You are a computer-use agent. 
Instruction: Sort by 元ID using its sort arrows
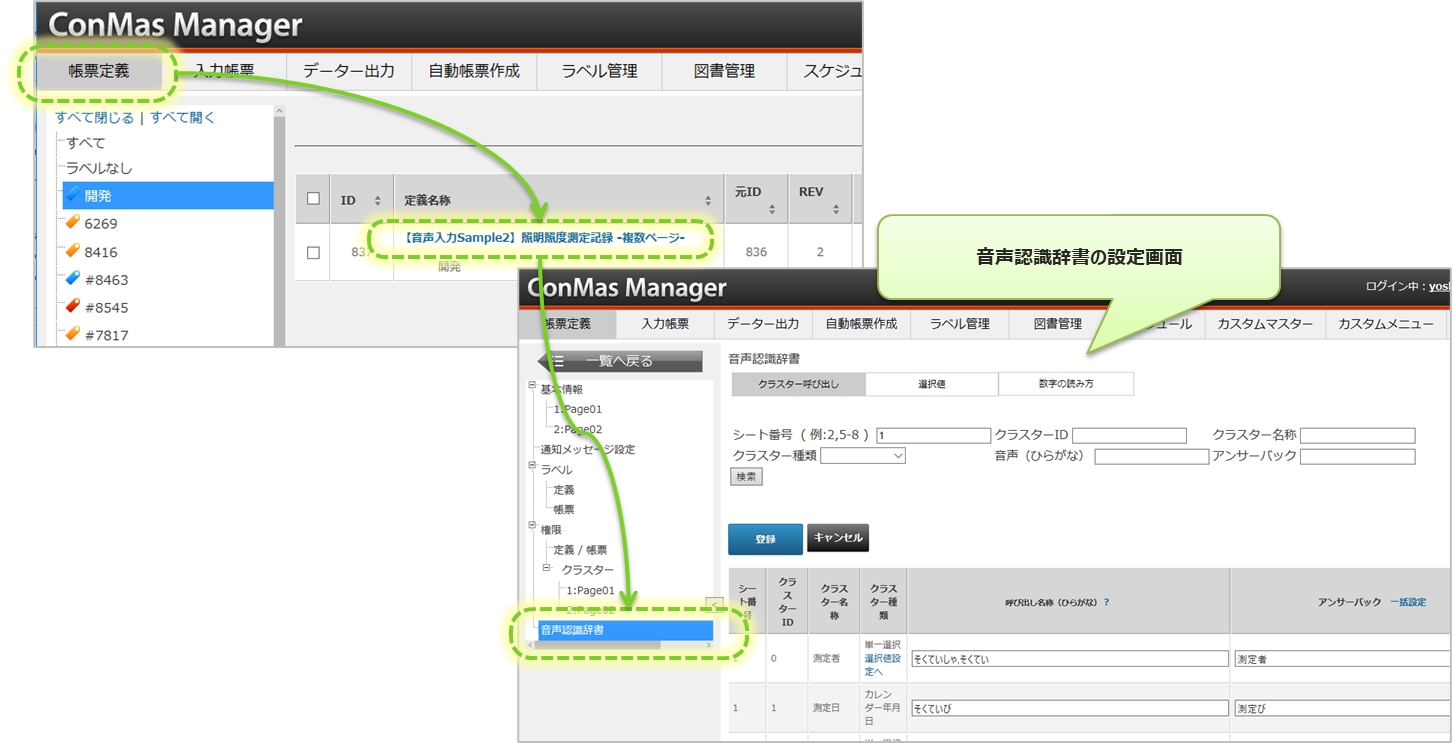[770, 209]
